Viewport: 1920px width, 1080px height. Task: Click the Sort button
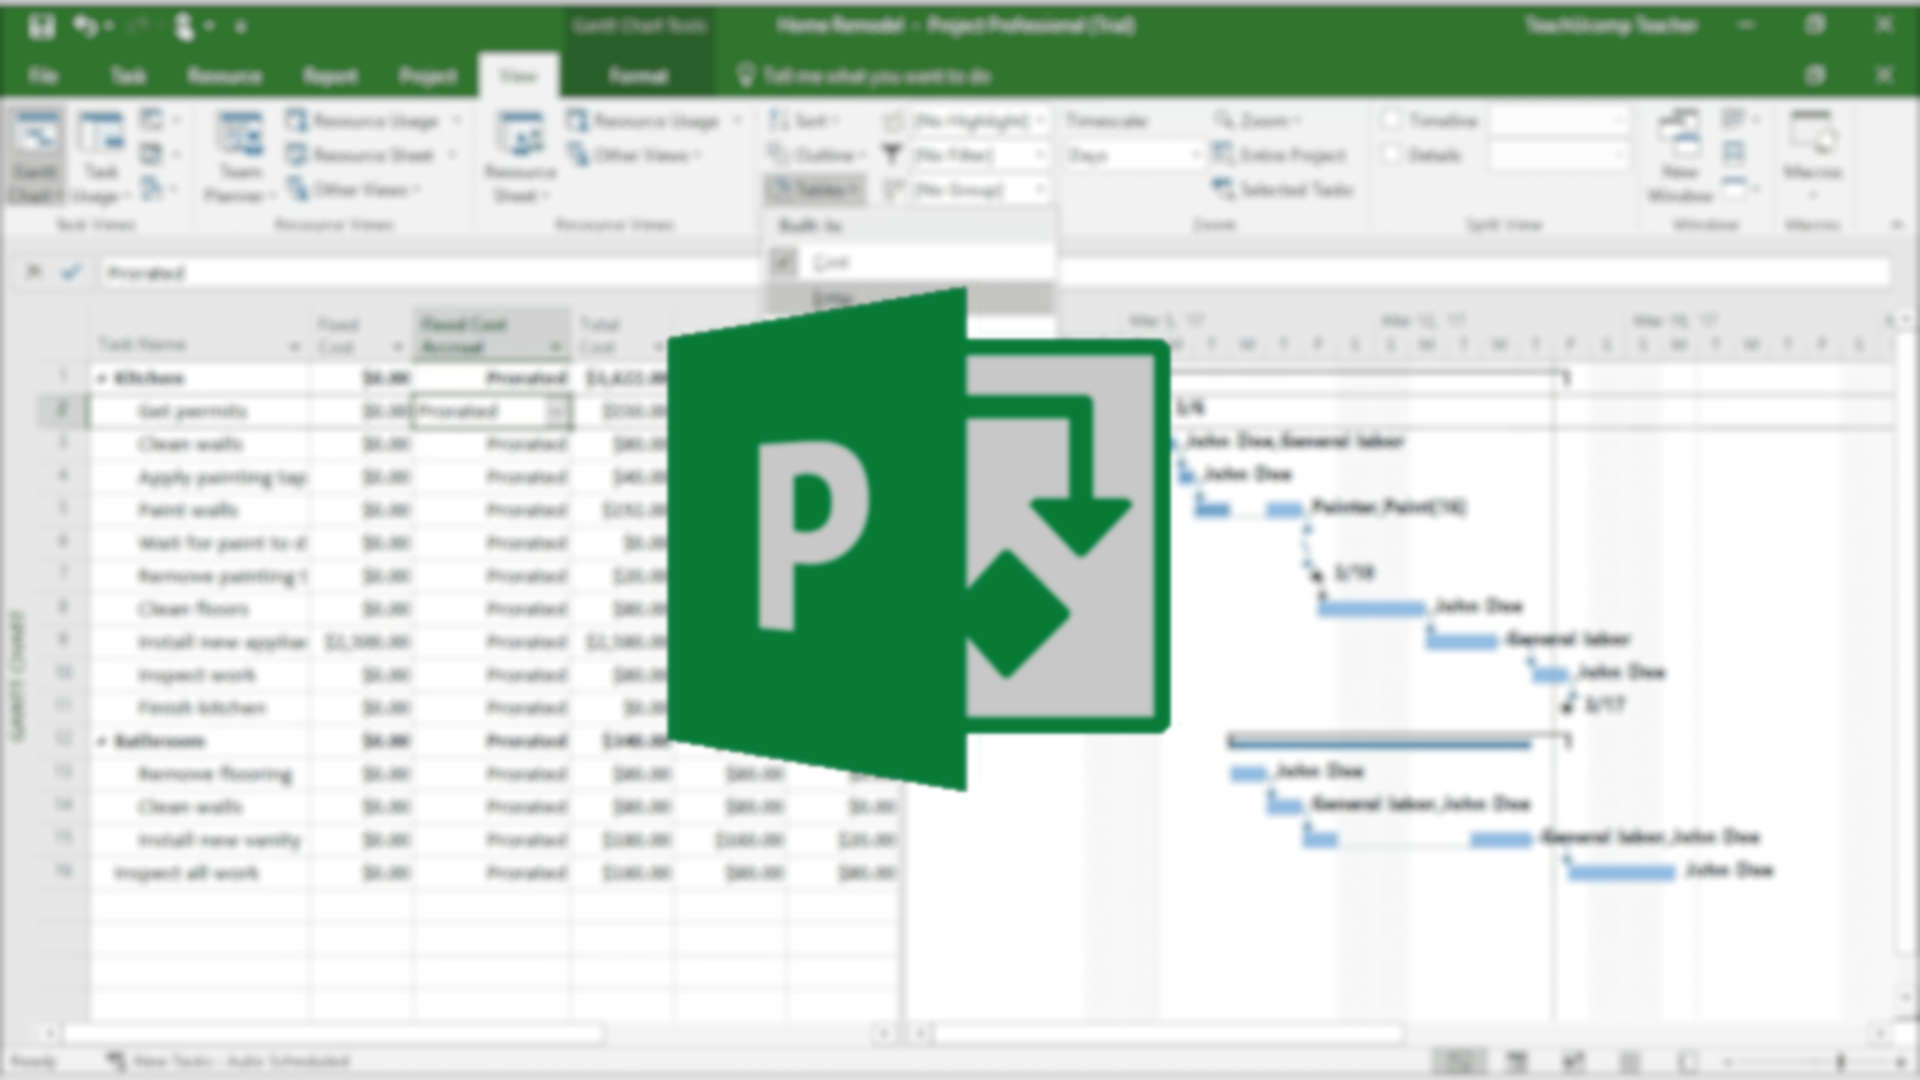(804, 121)
